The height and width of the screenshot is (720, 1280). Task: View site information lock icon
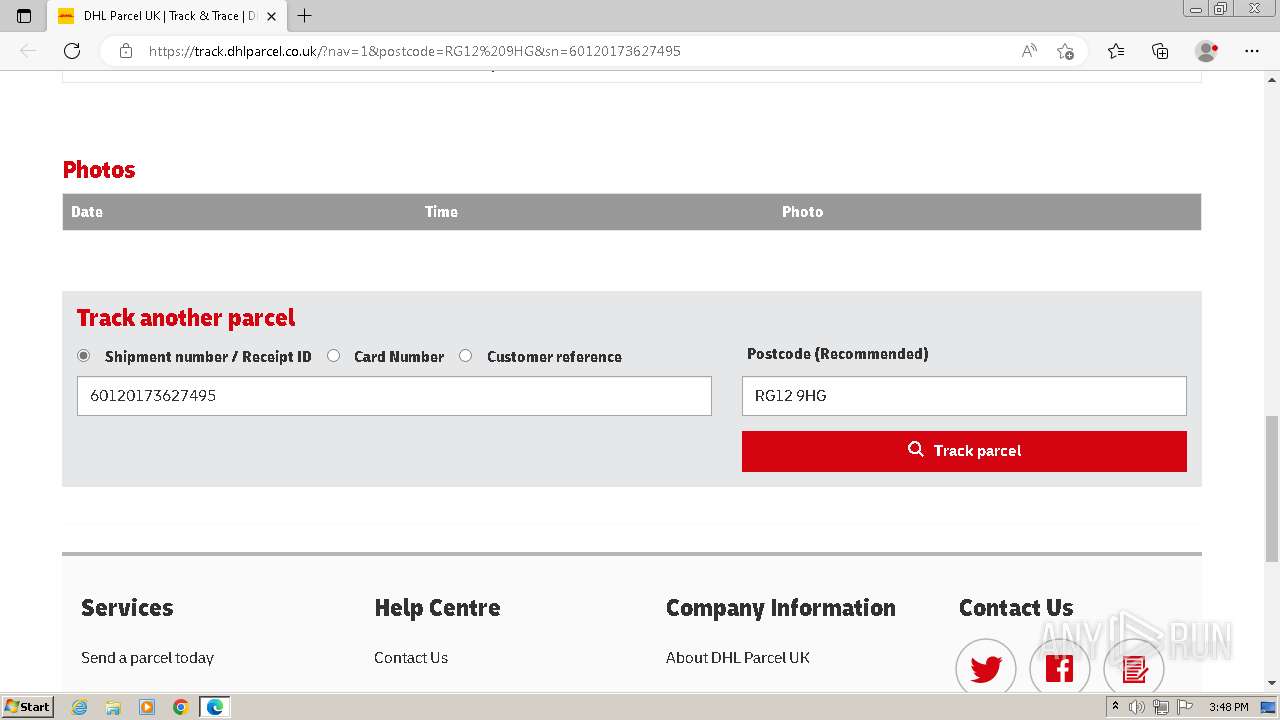tap(126, 51)
